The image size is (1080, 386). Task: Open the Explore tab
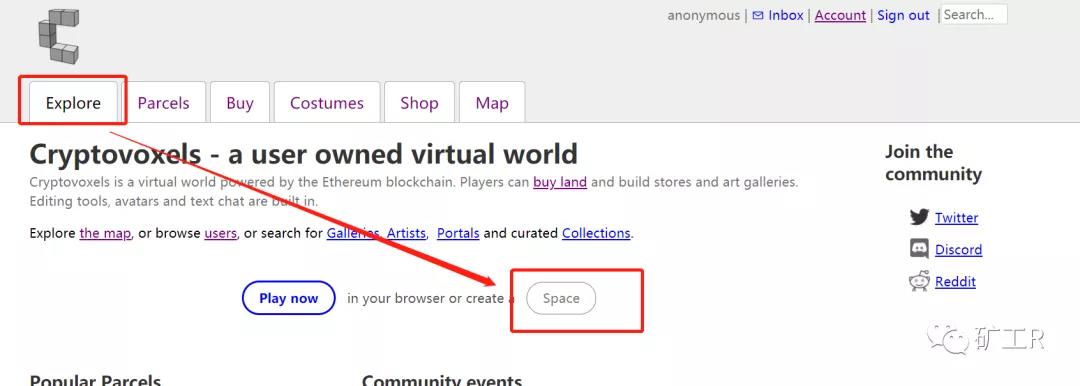point(73,103)
